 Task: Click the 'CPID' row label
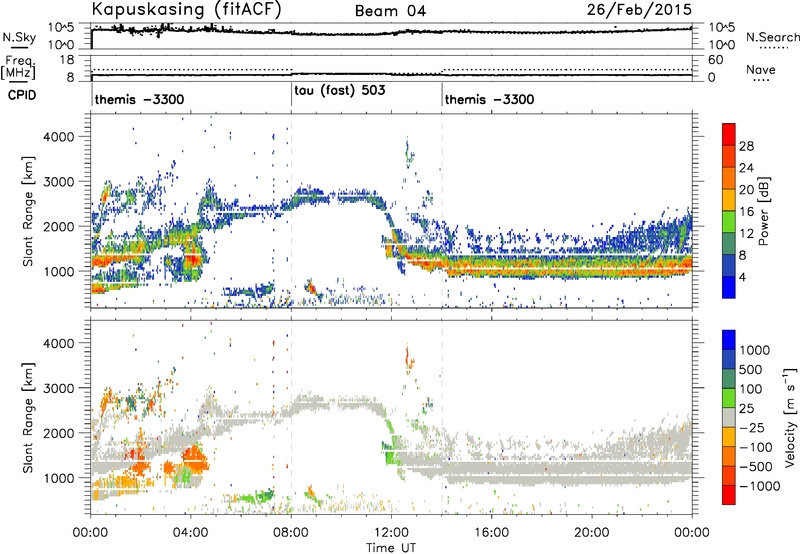[x=22, y=95]
